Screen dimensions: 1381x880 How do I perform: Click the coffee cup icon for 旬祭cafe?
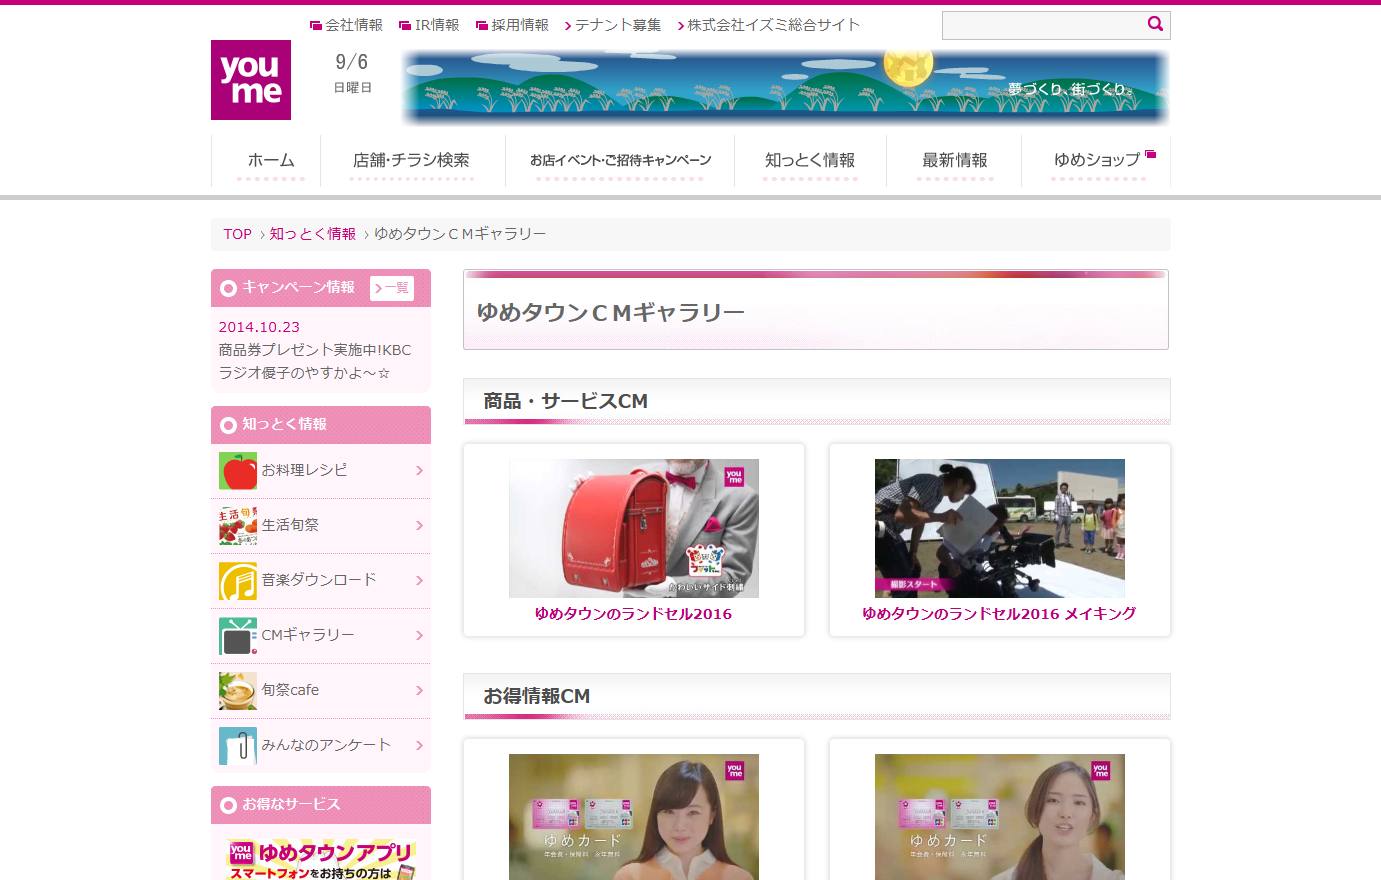tap(238, 690)
